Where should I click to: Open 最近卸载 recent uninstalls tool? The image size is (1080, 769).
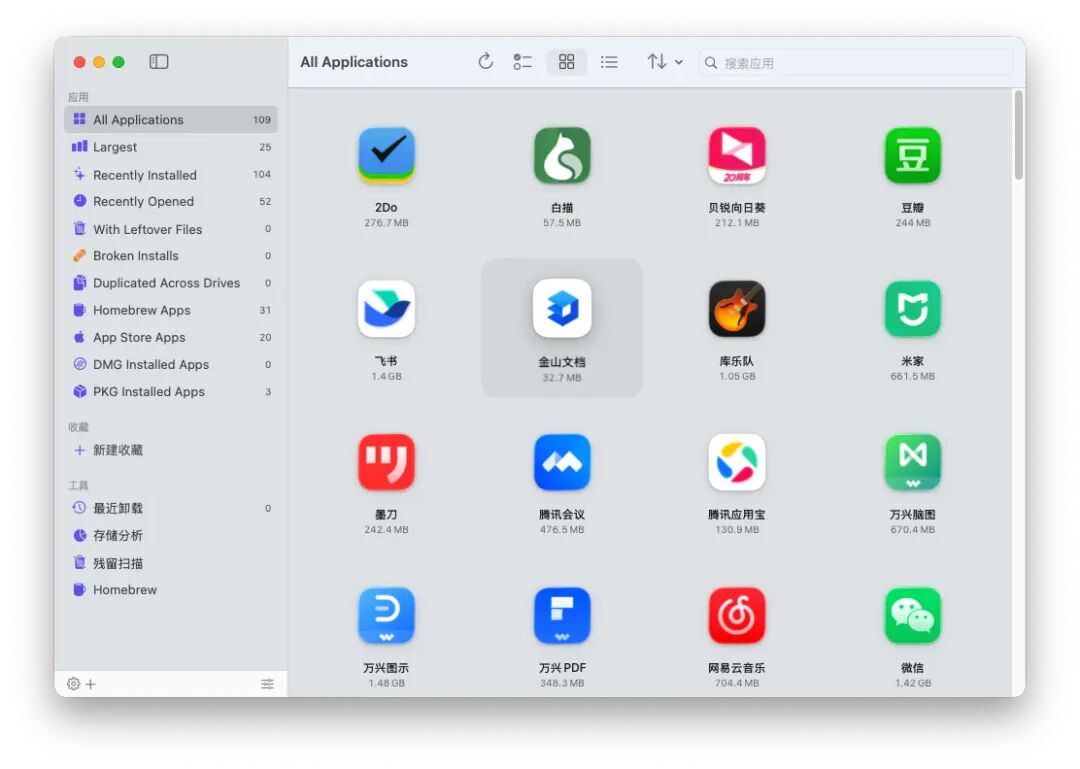click(171, 508)
